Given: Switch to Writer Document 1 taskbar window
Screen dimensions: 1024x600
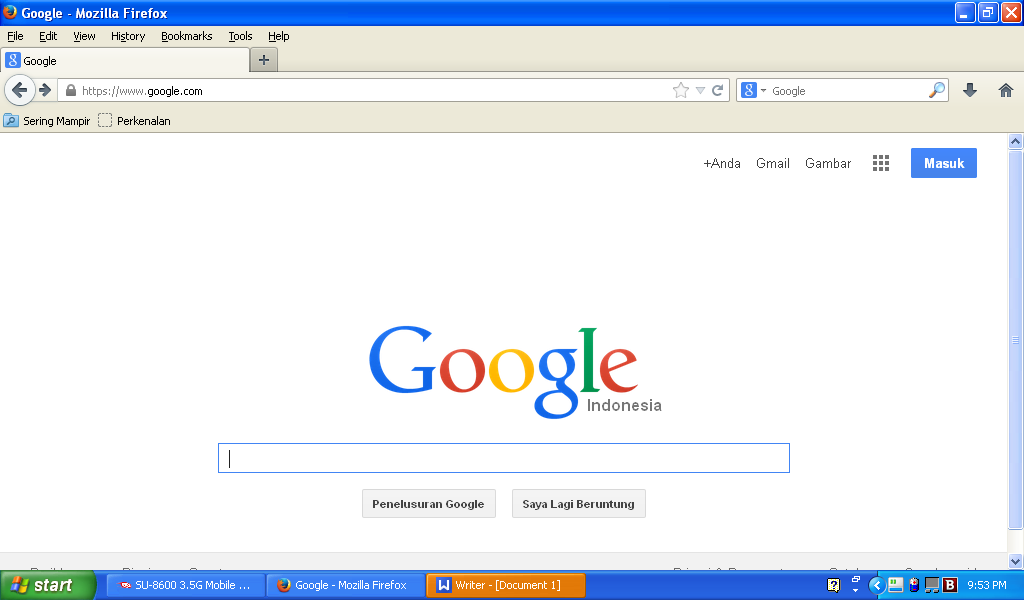Looking at the screenshot, I should tap(505, 585).
